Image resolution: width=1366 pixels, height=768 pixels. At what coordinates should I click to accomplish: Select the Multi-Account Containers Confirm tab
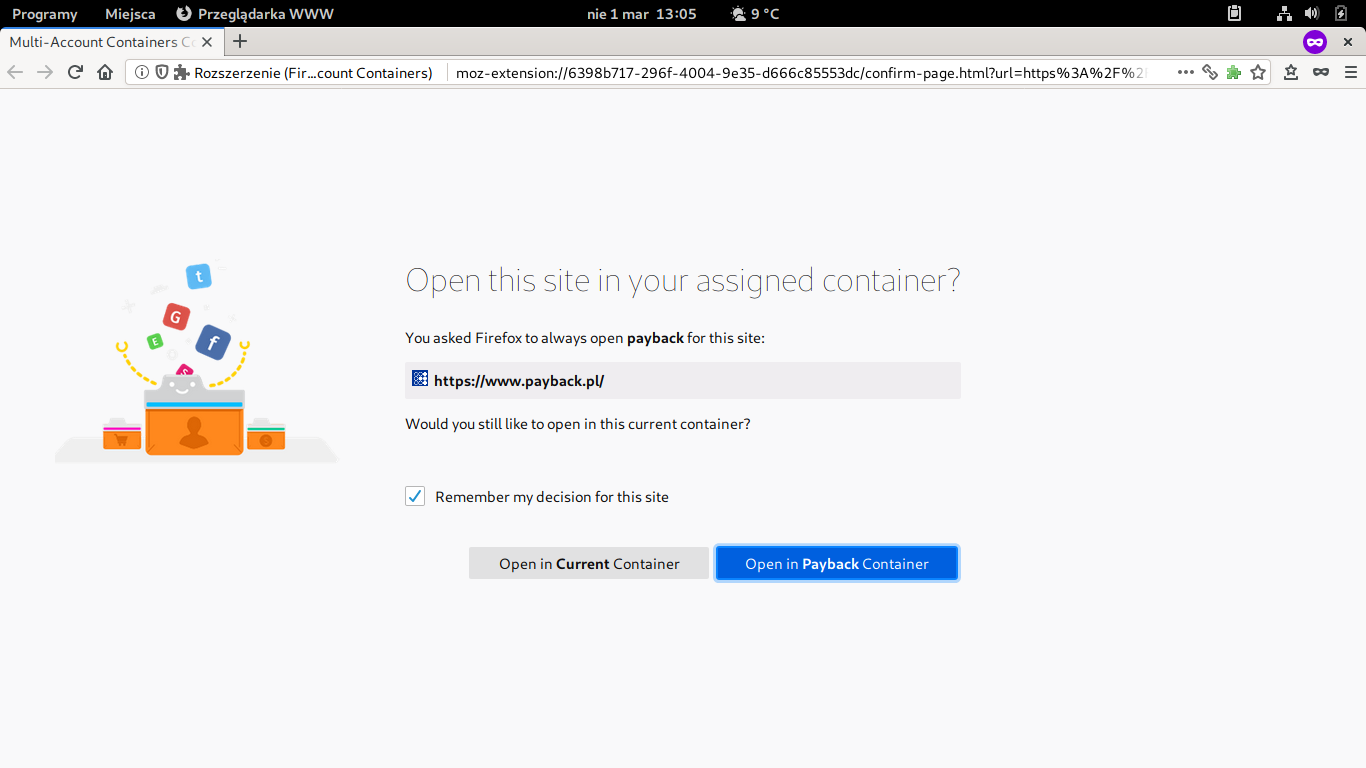click(100, 42)
